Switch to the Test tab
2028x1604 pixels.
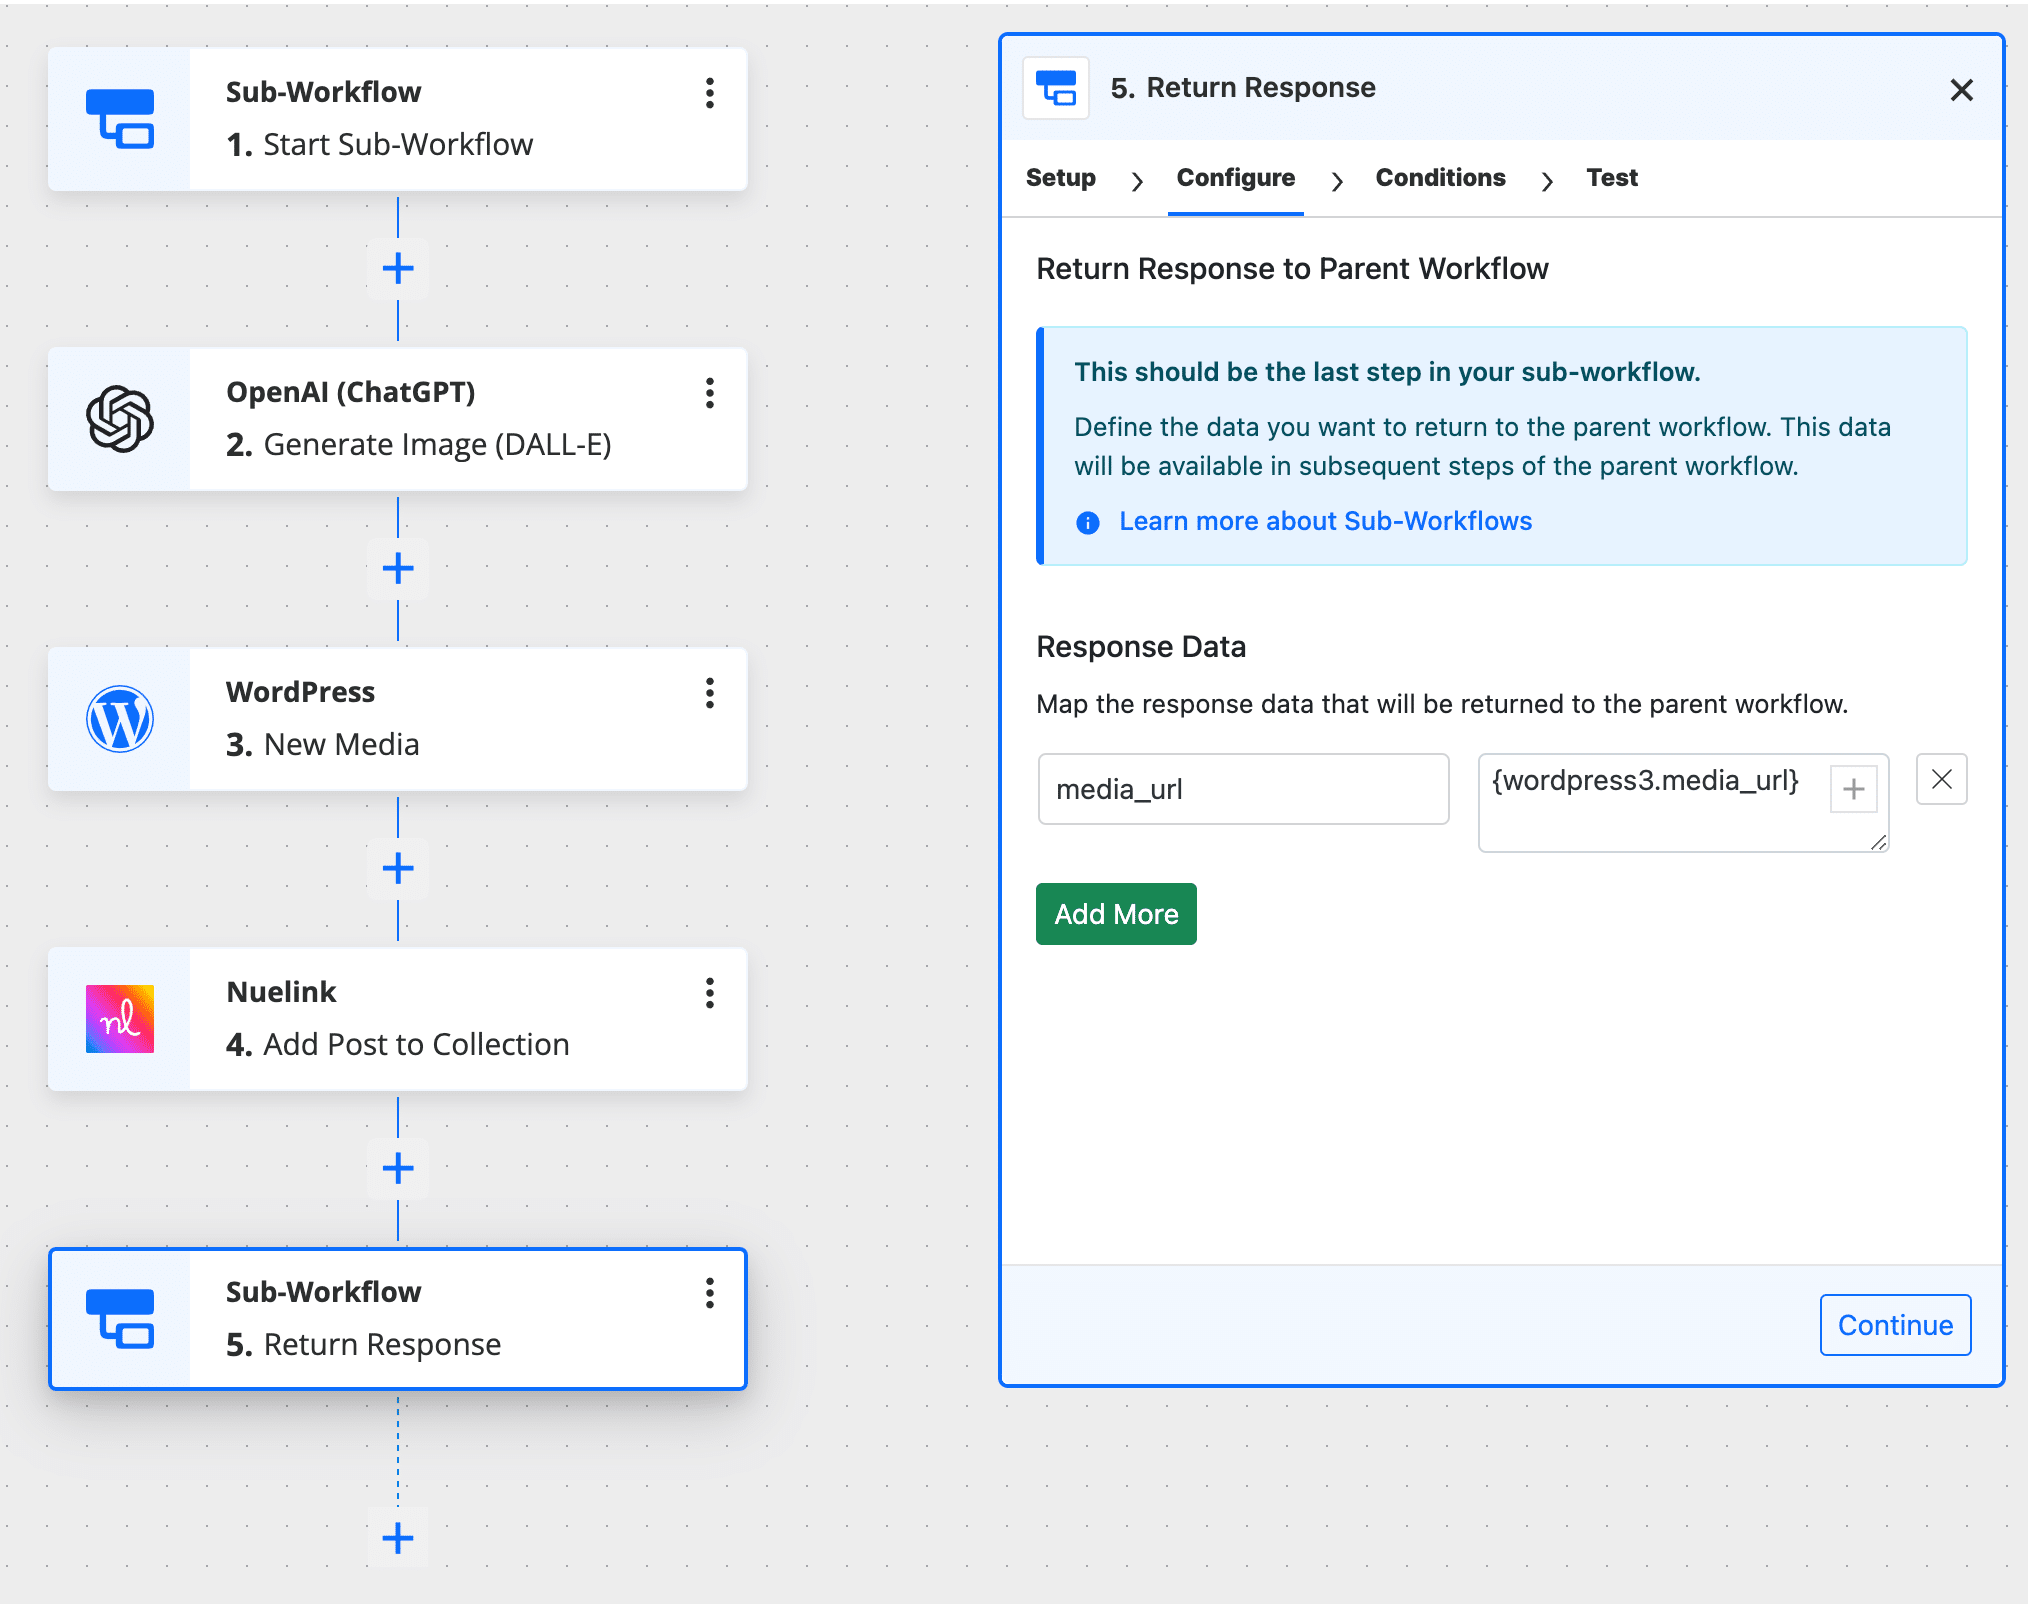(x=1611, y=178)
